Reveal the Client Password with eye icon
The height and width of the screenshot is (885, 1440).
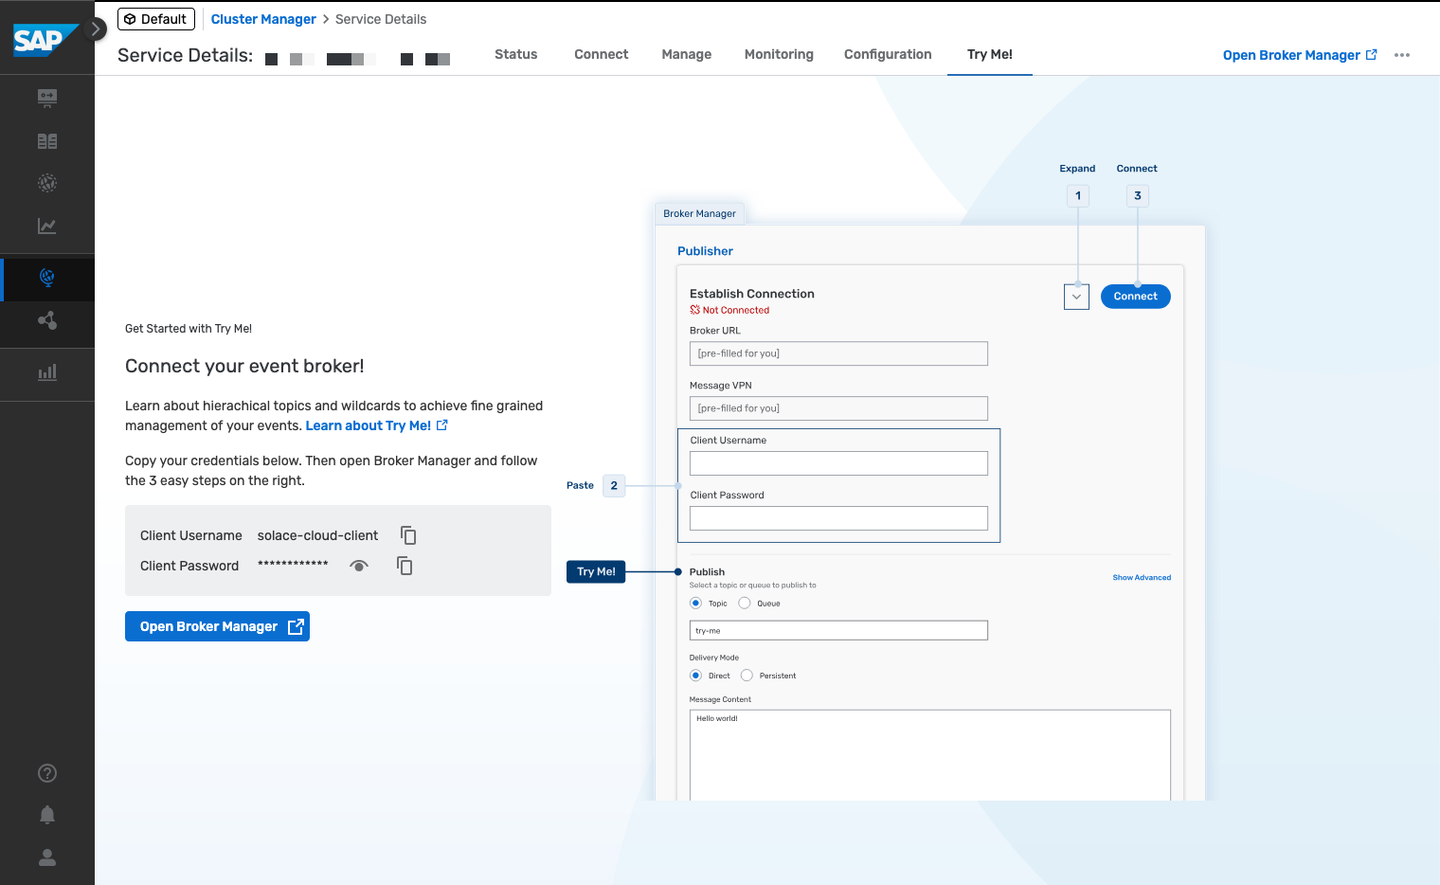pos(359,566)
